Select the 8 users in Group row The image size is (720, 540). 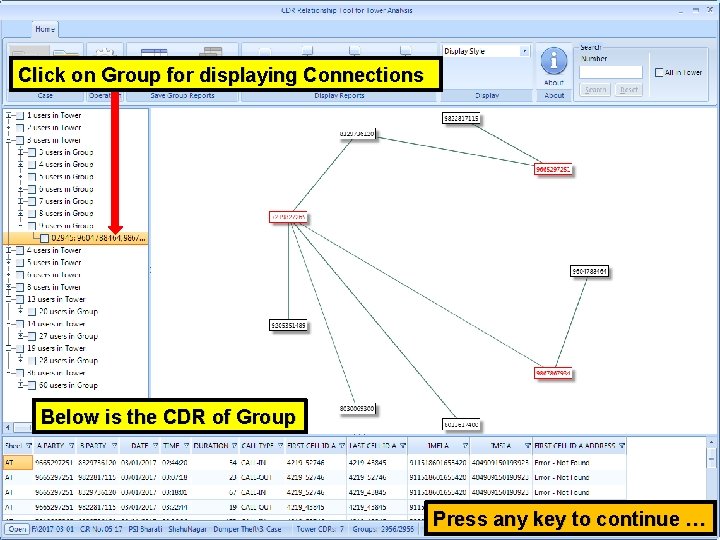[66, 214]
